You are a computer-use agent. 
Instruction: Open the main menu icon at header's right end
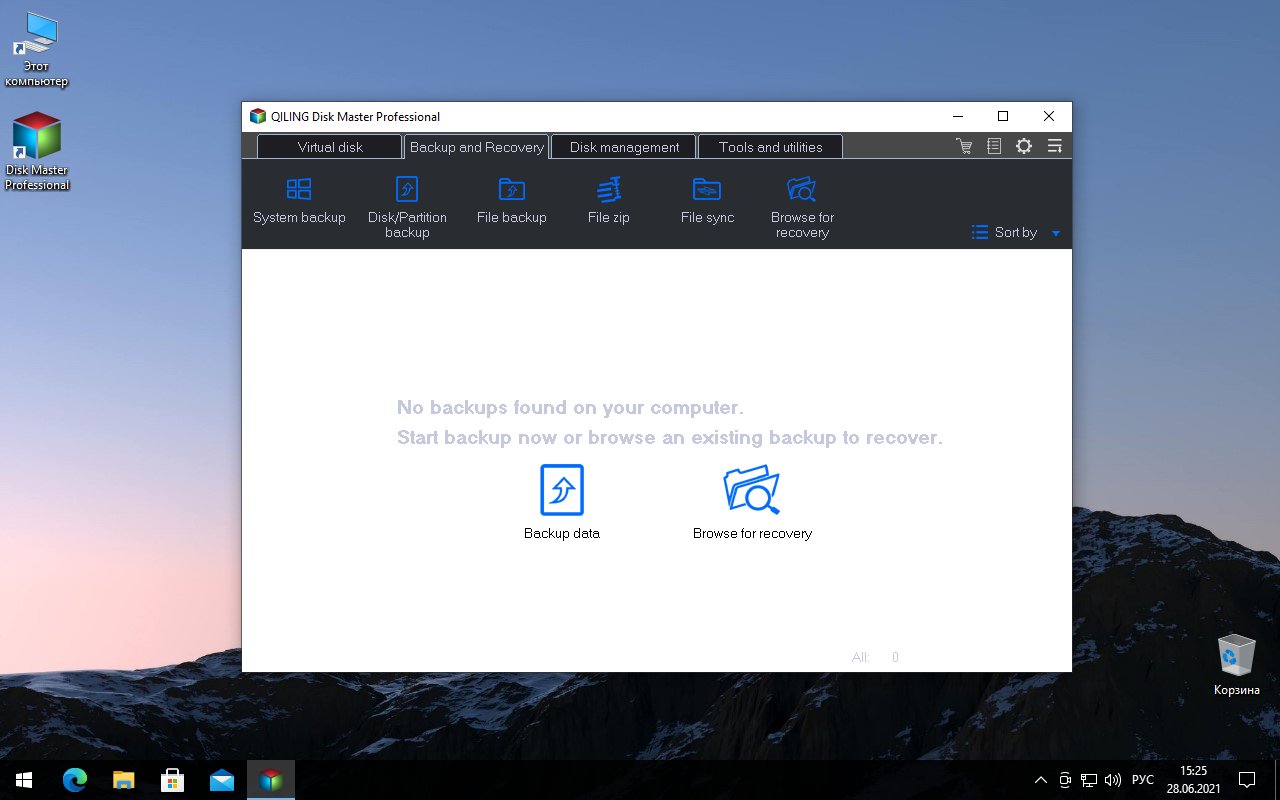[1054, 146]
